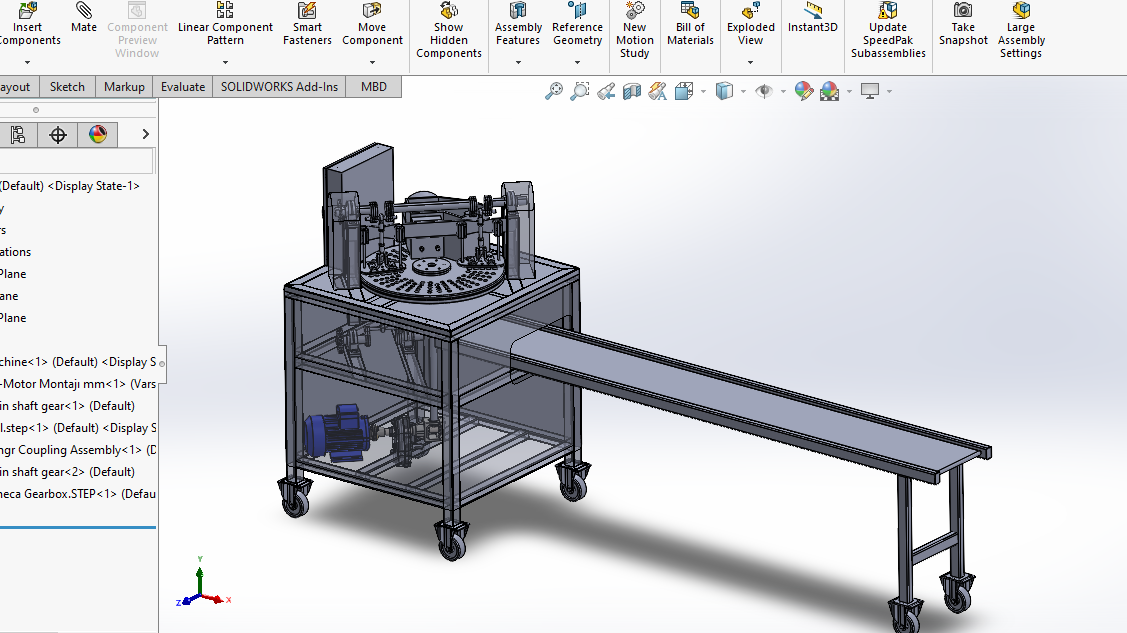Open the Bill of Materials tool
The width and height of the screenshot is (1127, 633).
click(690, 24)
